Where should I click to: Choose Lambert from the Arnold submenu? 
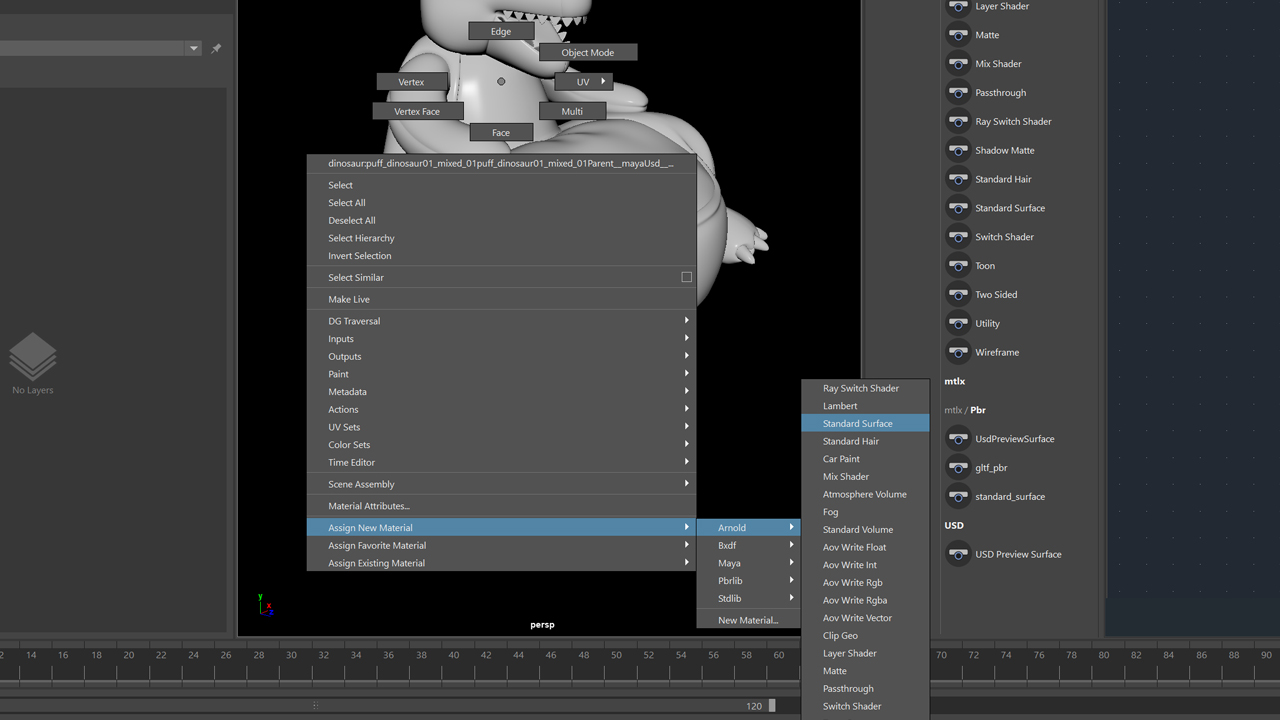[x=865, y=406]
